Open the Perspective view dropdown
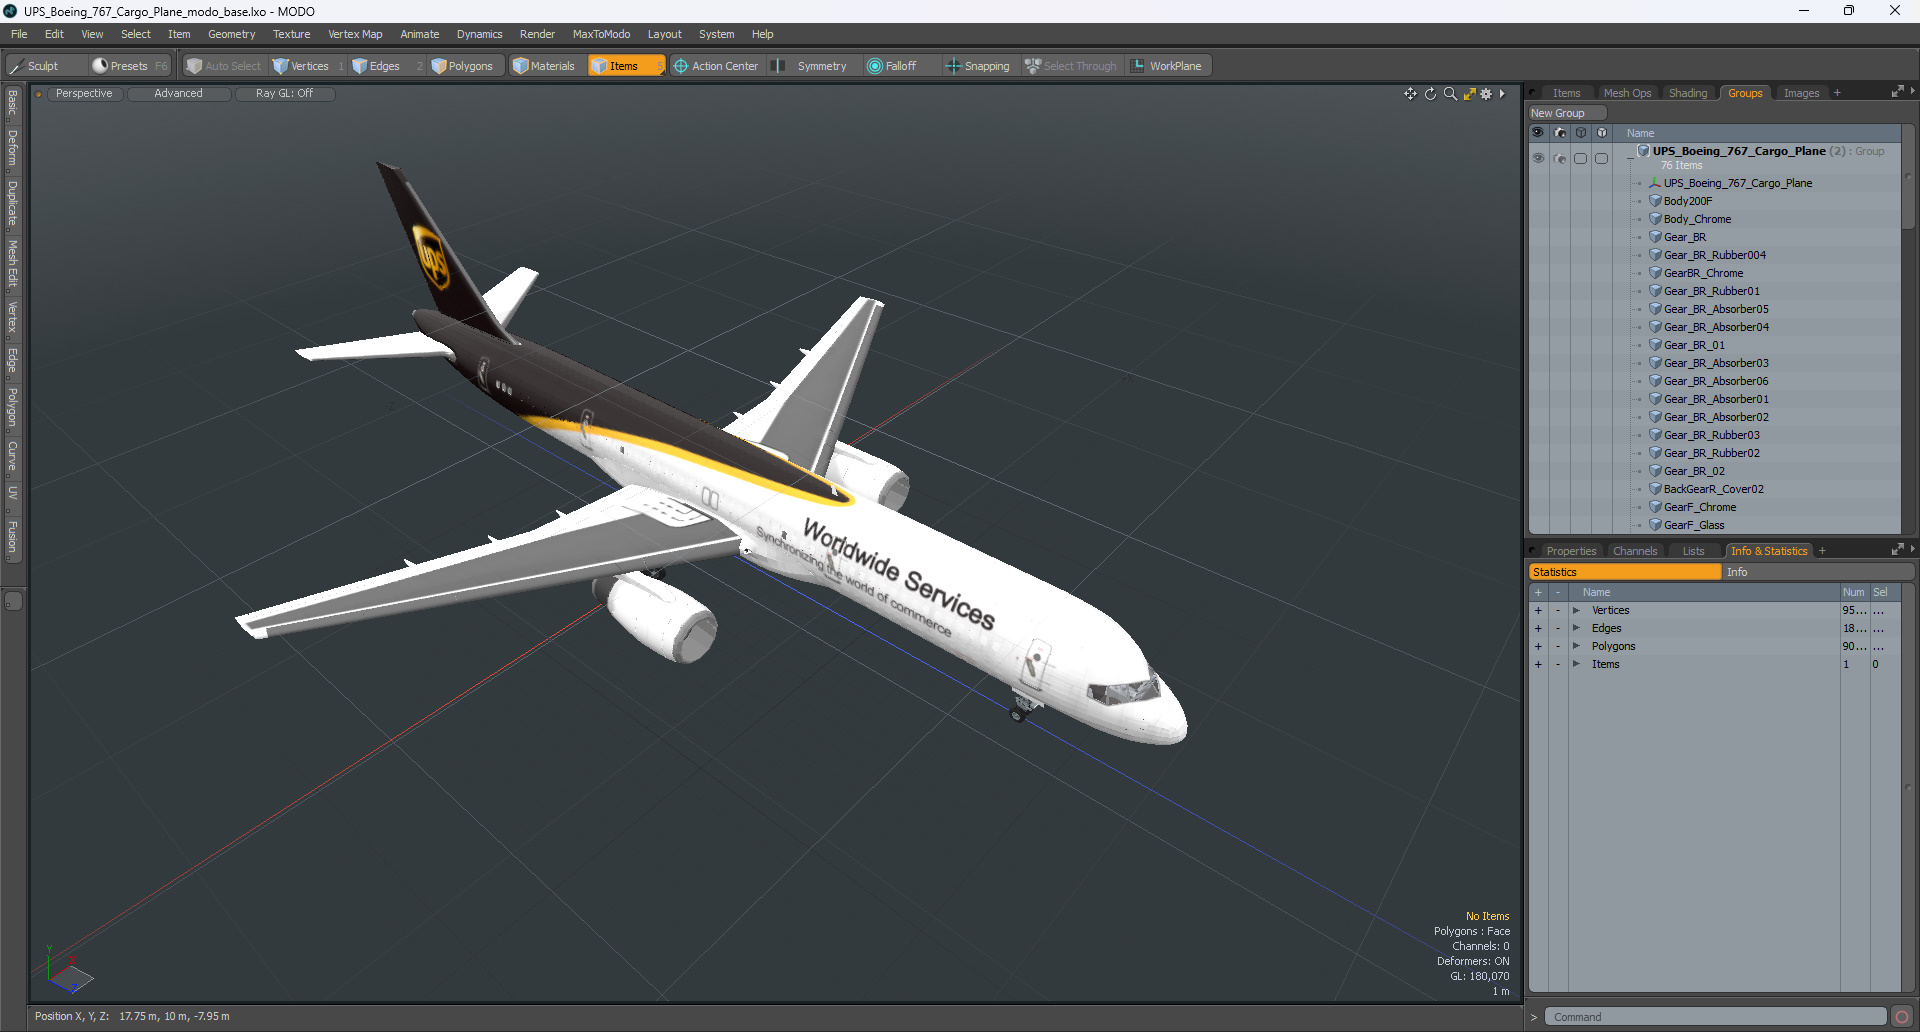Image resolution: width=1920 pixels, height=1032 pixels. click(84, 94)
